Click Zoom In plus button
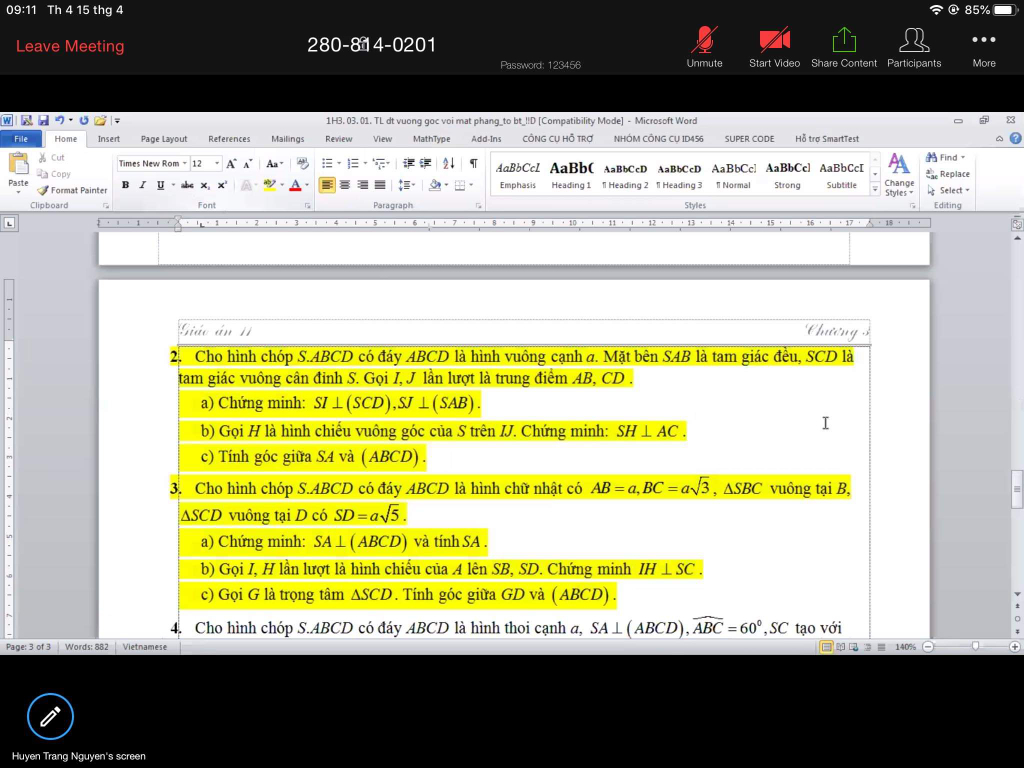The width and height of the screenshot is (1024, 768). pos(1014,647)
